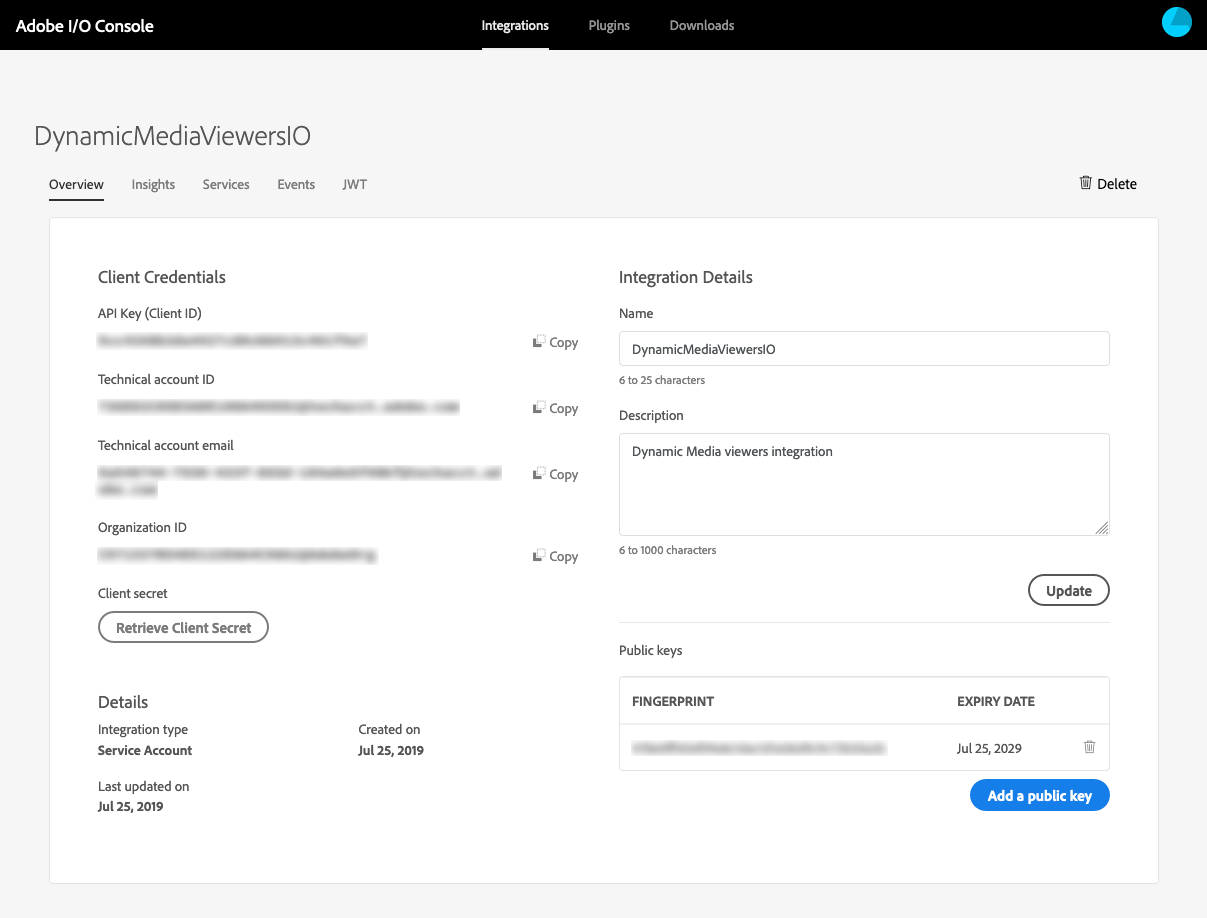Click Add a public key button

(1039, 796)
